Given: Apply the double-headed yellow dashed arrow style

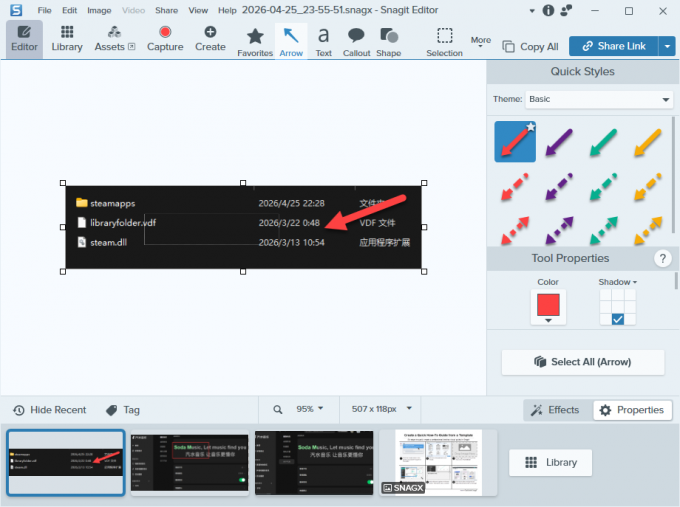Looking at the screenshot, I should (x=647, y=230).
